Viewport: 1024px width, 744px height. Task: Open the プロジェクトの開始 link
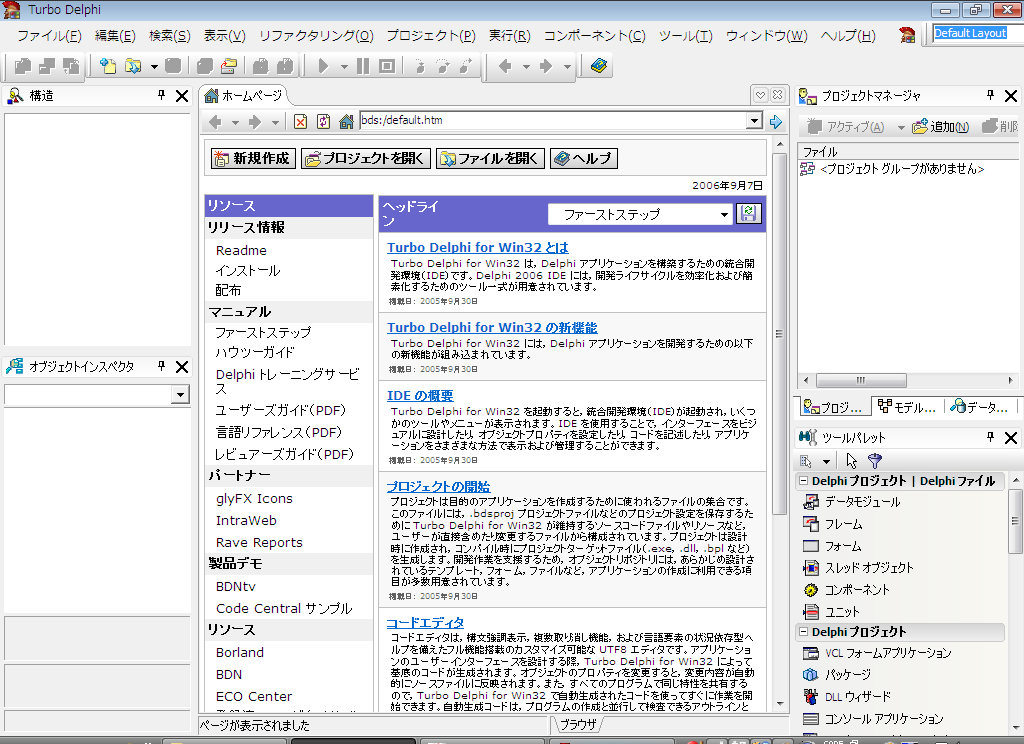[x=438, y=487]
